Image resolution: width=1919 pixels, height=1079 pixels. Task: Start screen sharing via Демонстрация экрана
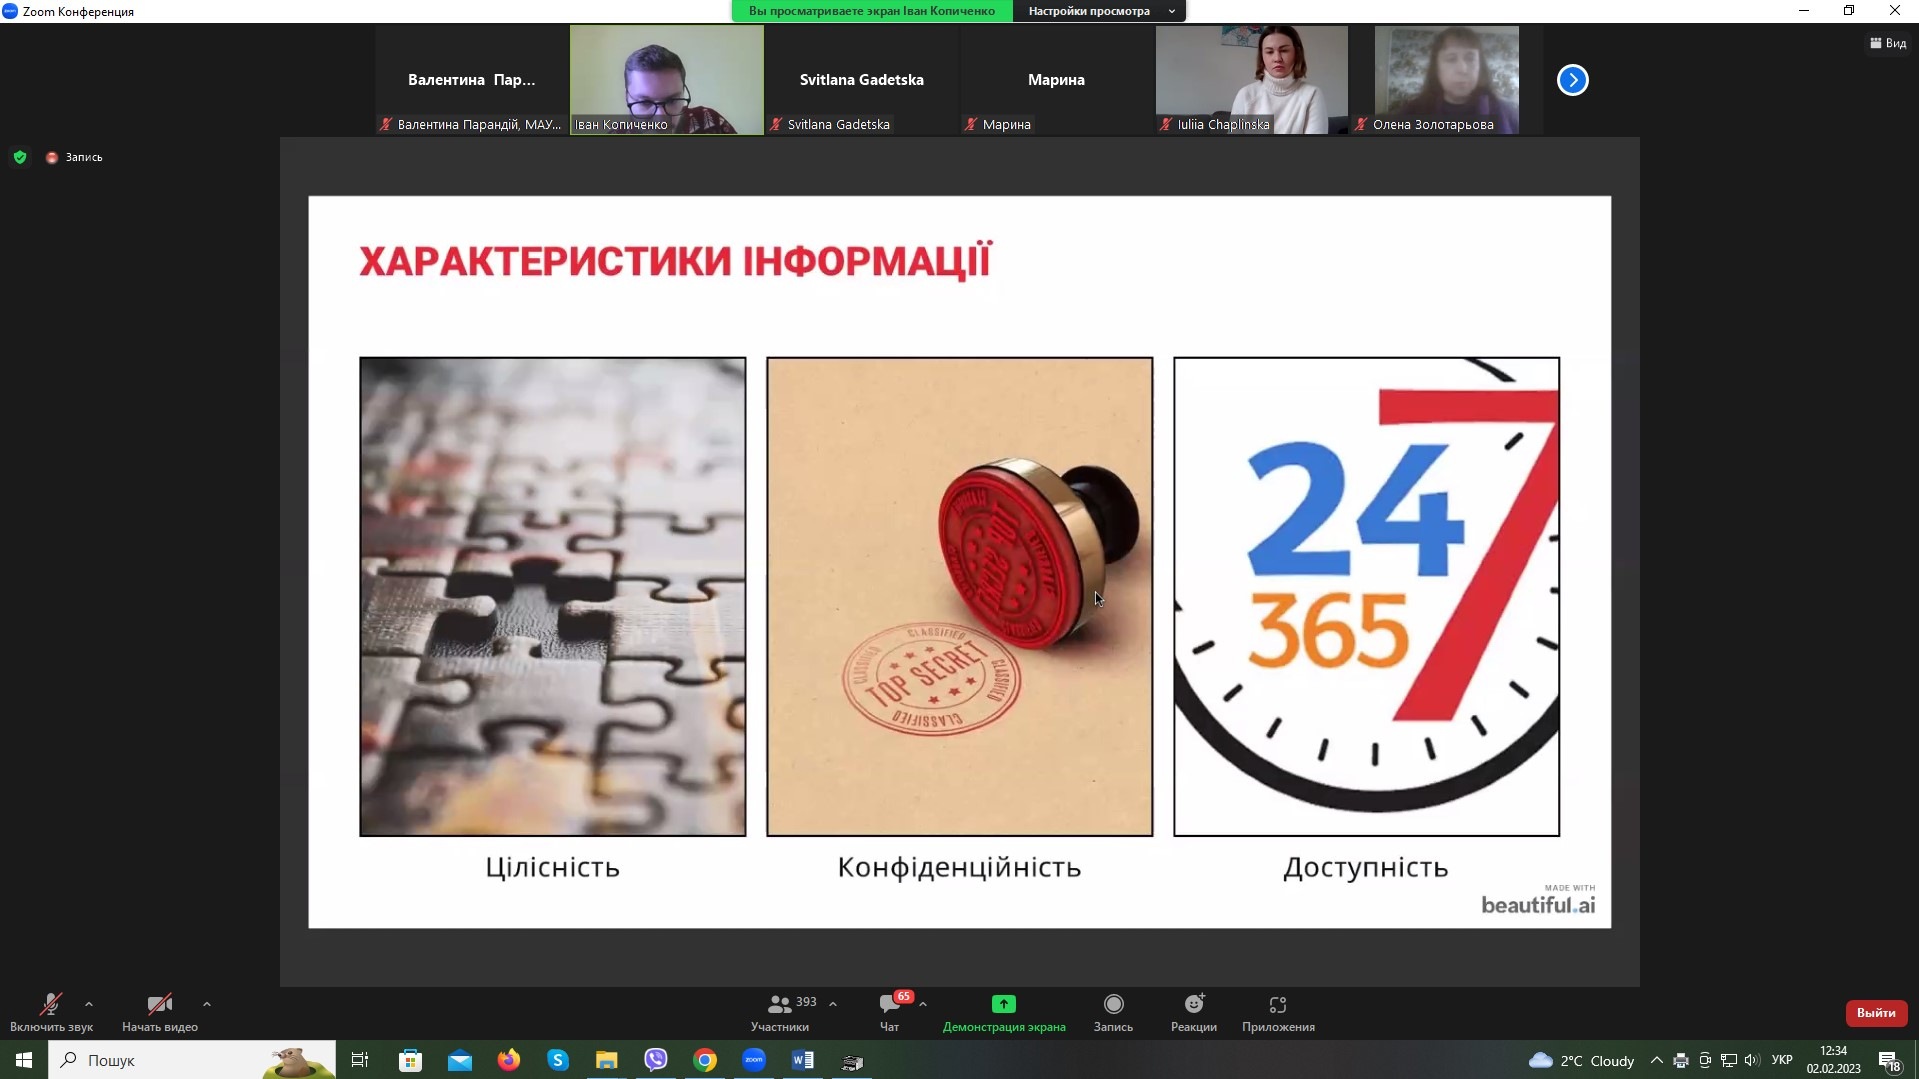[1003, 1011]
